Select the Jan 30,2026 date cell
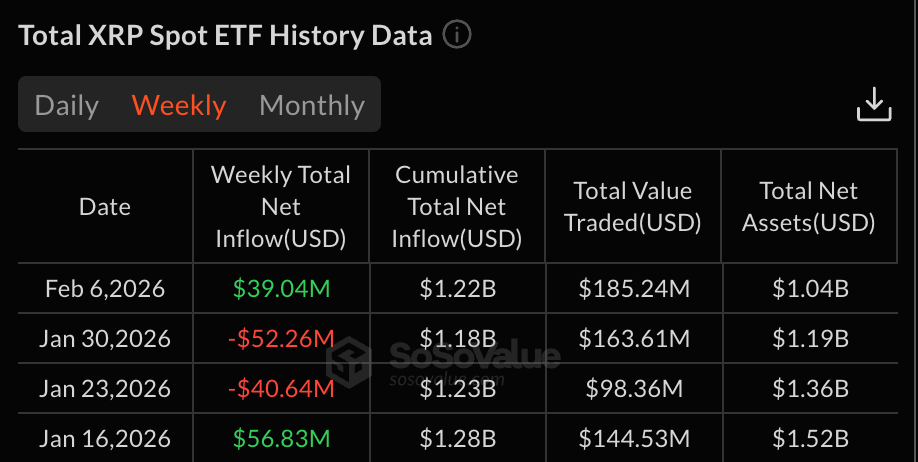The width and height of the screenshot is (918, 462). point(105,339)
